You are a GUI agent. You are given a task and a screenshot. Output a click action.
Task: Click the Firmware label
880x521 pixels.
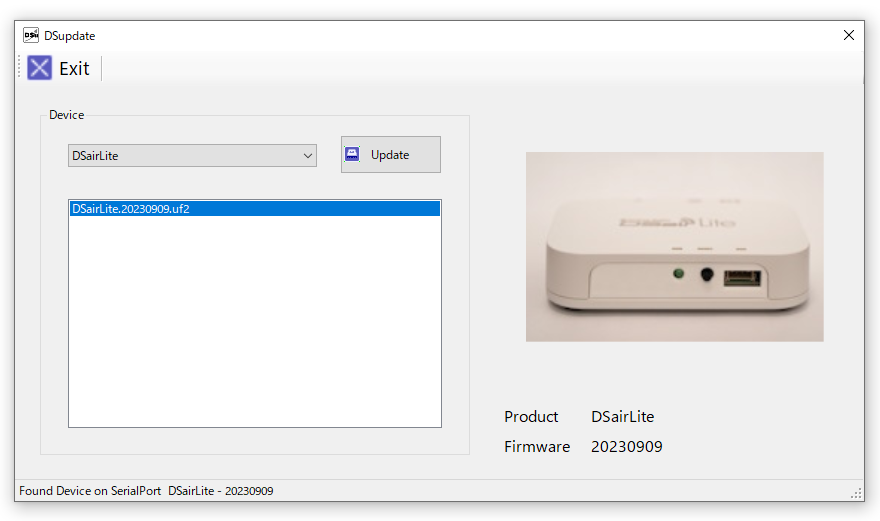tap(537, 446)
